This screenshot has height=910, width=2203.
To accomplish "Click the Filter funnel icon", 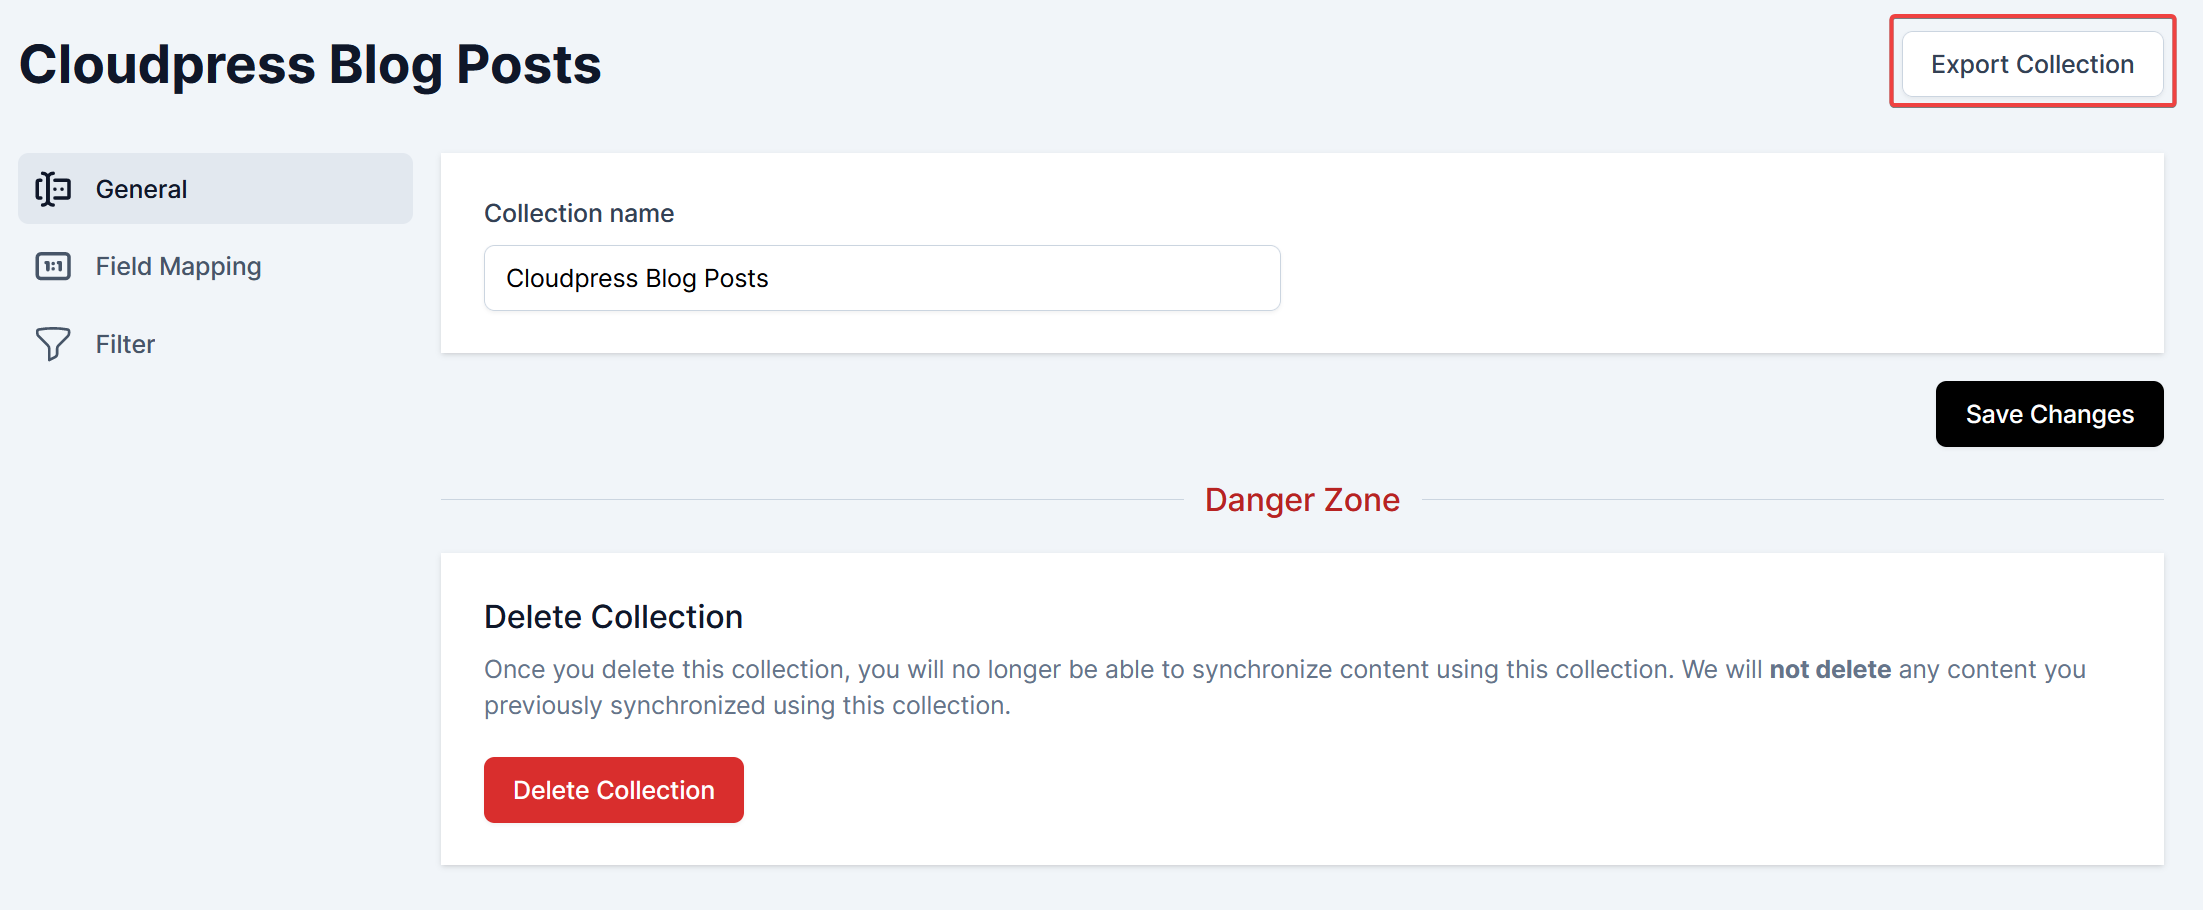I will coord(53,344).
